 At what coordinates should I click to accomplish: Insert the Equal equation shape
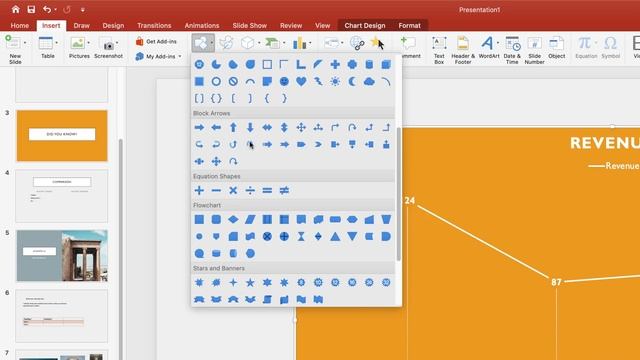pyautogui.click(x=267, y=190)
